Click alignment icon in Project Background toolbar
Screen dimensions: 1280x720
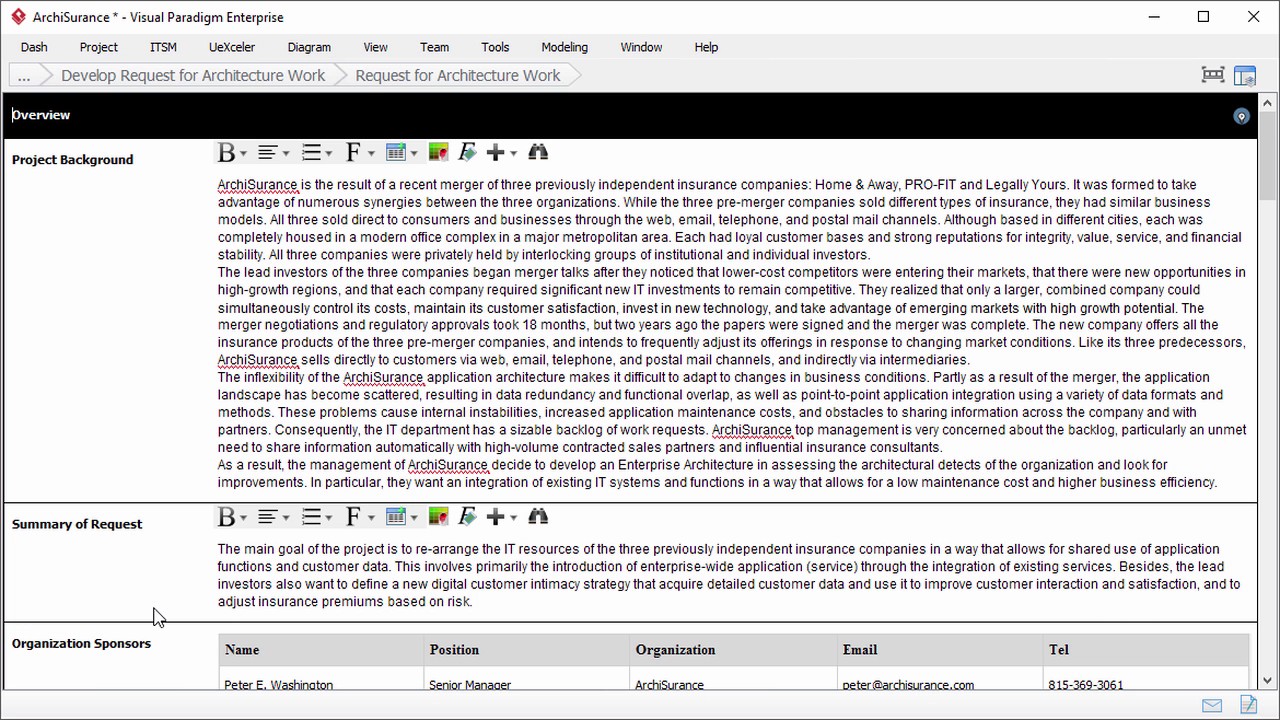267,153
